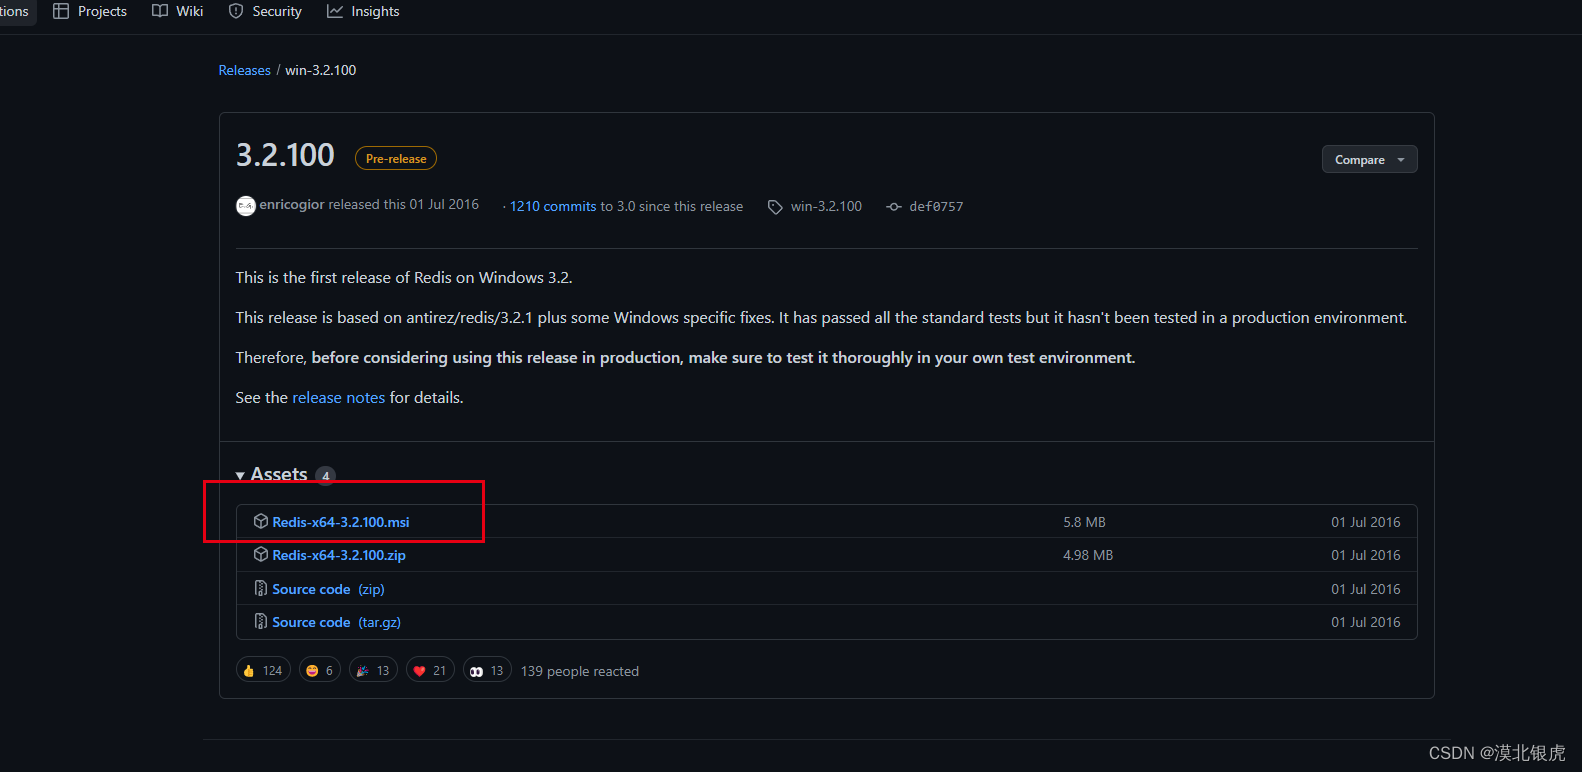
Task: Toggle the thumbs up reaction 124
Action: click(263, 670)
